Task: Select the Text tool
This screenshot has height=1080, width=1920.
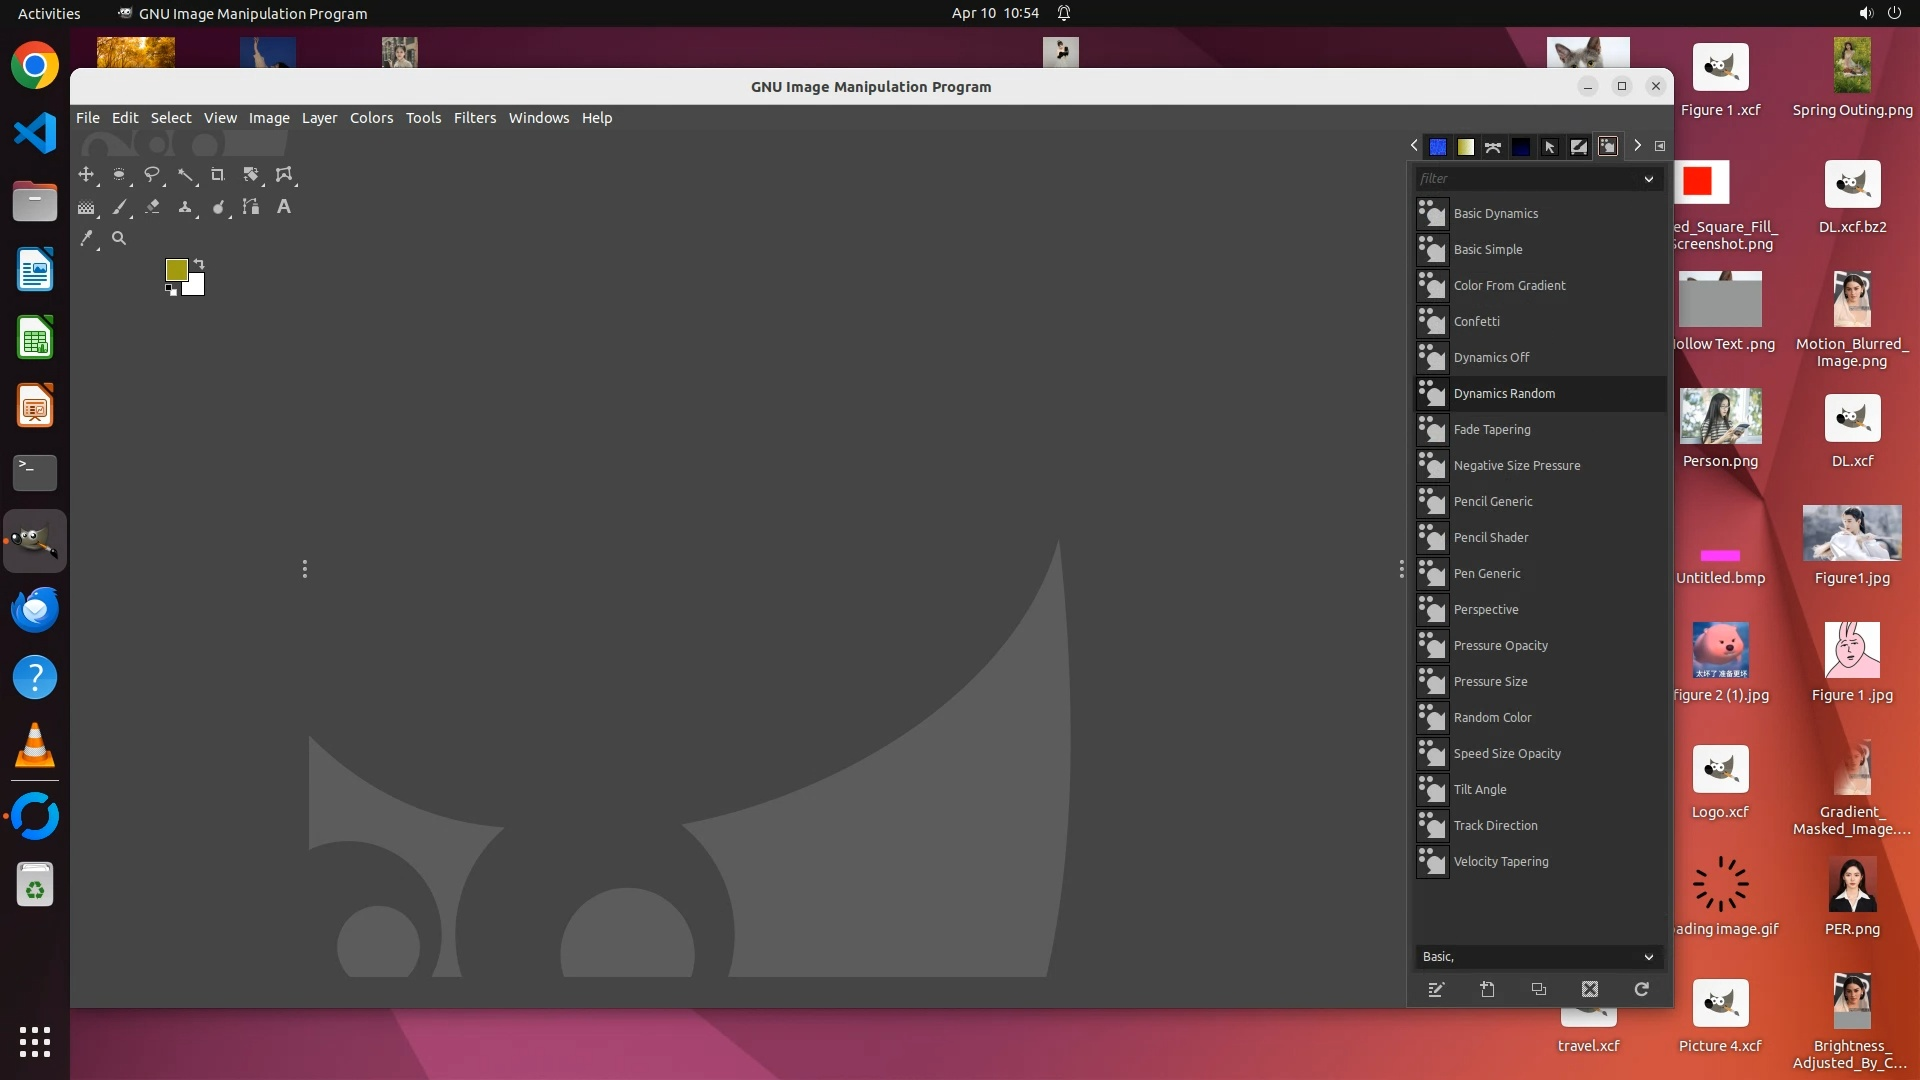Action: coord(284,207)
